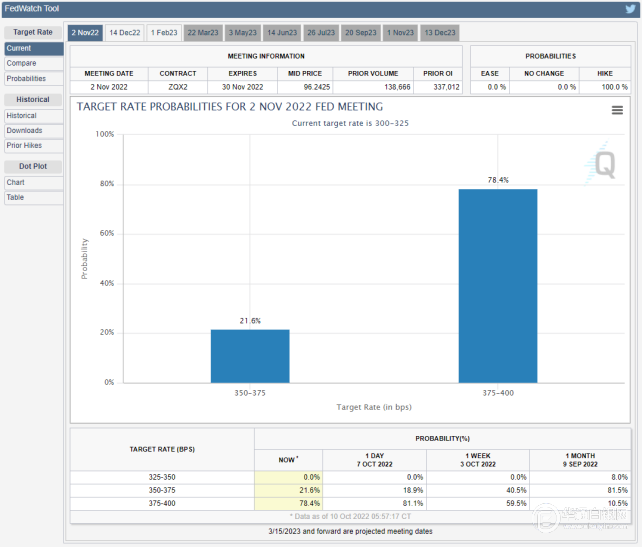Switch to the 1 Feb23 meeting tab
643x548 pixels.
click(164, 33)
